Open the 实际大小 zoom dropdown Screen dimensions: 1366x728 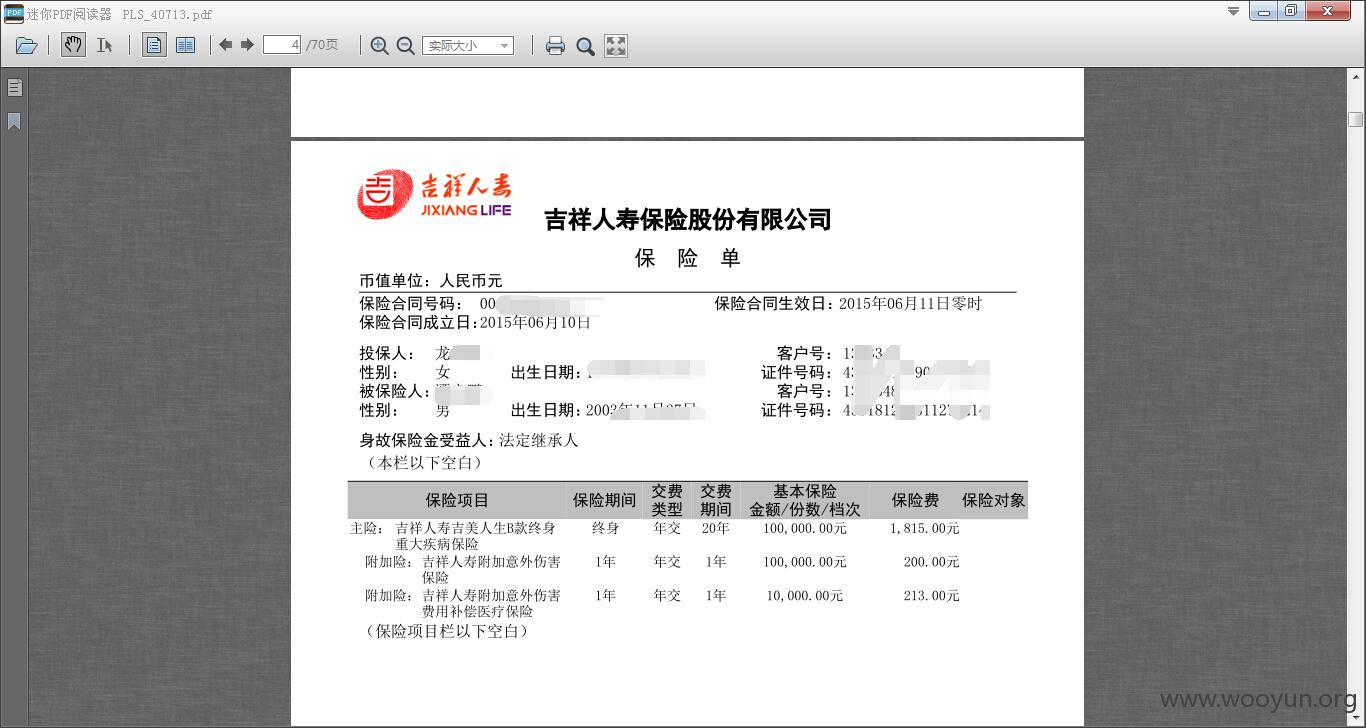coord(468,45)
